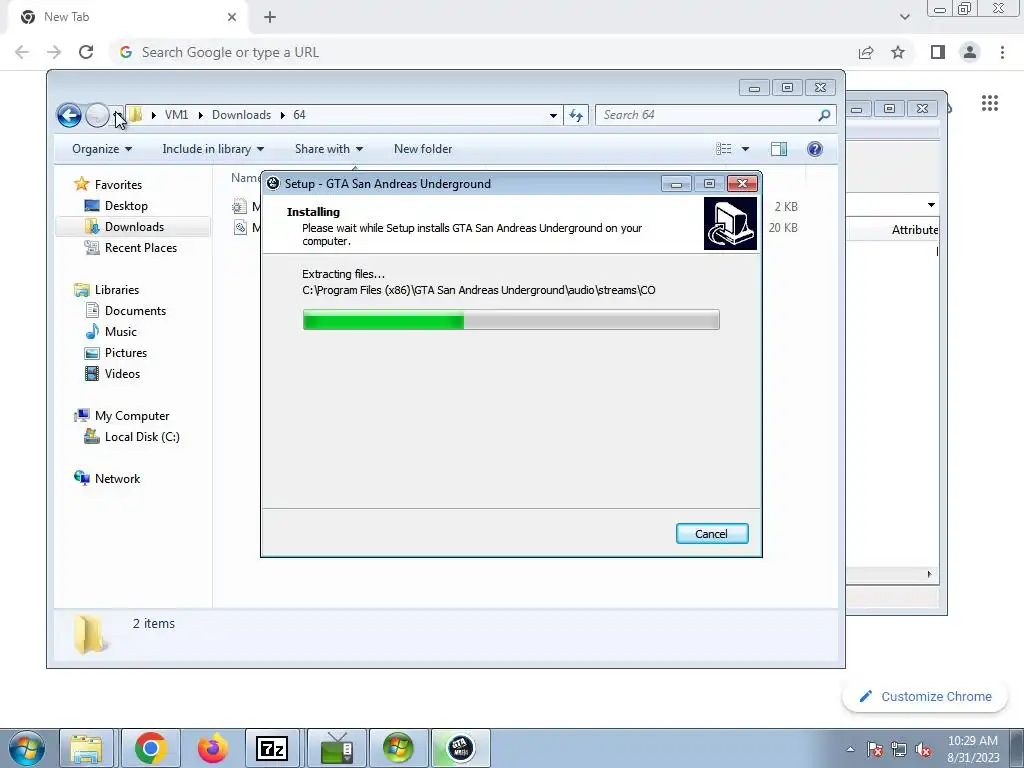Expand the view options dropdown arrow
Viewport: 1024px width, 768px height.
(745, 149)
